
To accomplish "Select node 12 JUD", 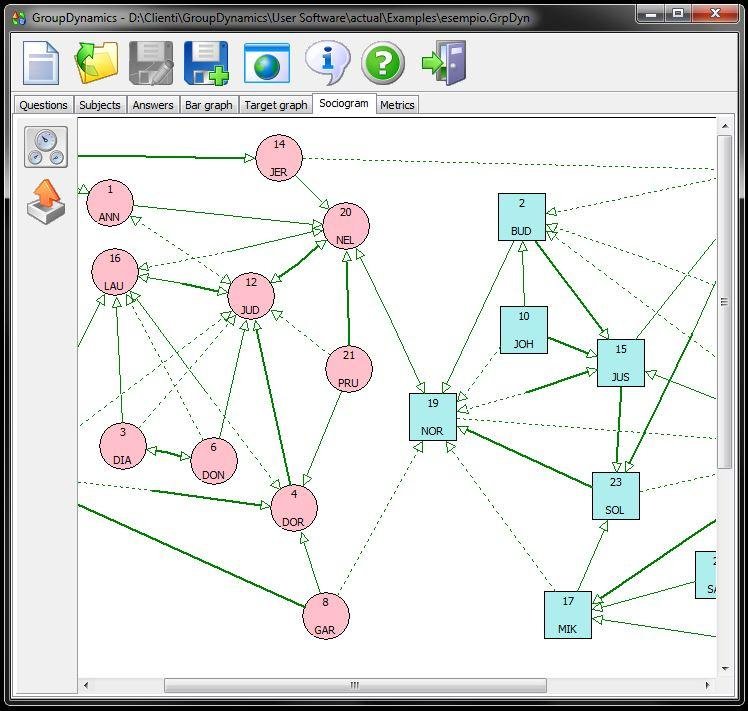I will tap(251, 296).
